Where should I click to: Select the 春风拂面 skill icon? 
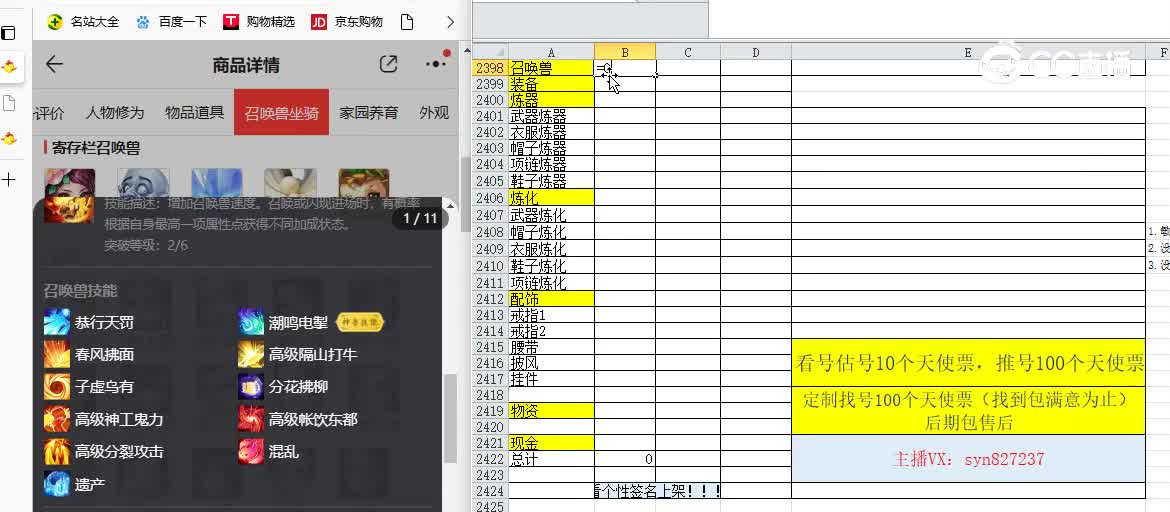point(57,355)
